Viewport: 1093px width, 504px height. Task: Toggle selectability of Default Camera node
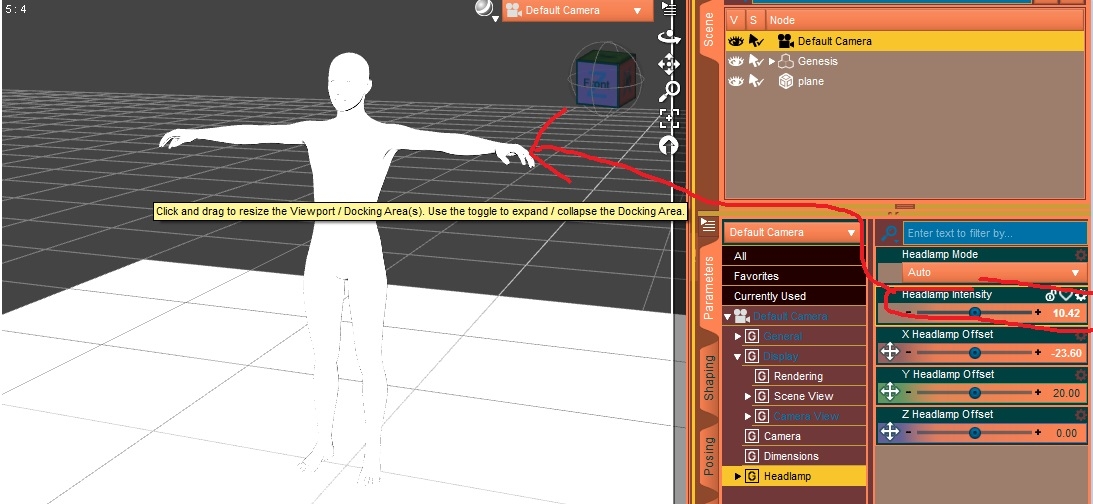click(756, 41)
